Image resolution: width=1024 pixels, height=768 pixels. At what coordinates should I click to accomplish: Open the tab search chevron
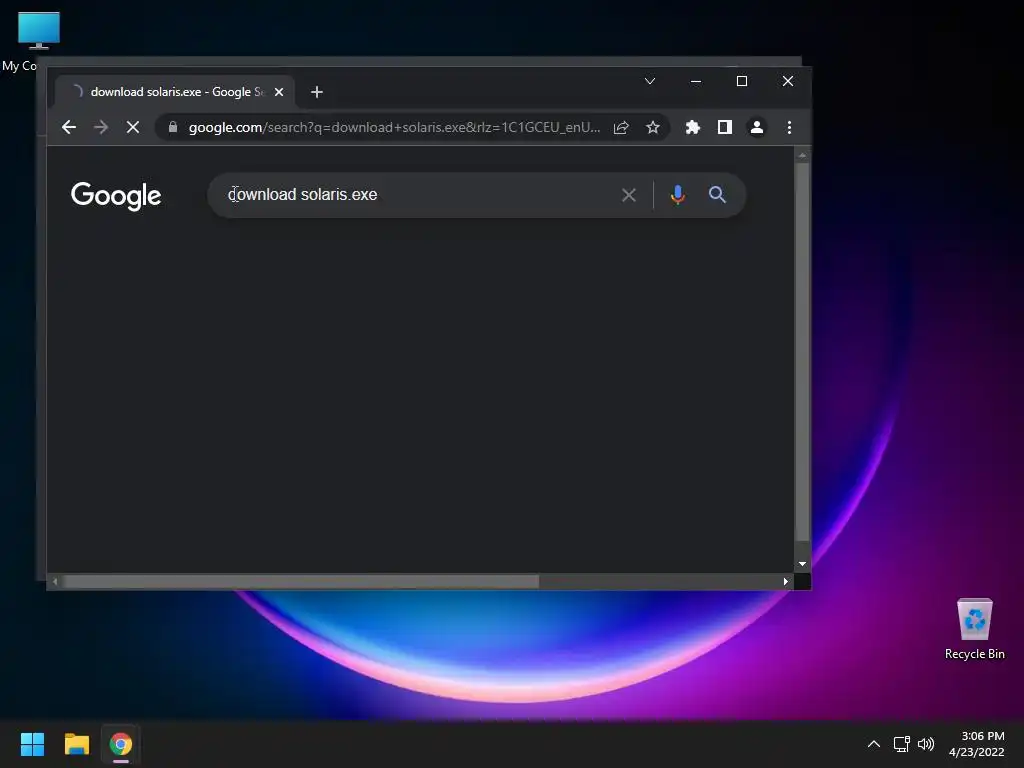(x=650, y=81)
